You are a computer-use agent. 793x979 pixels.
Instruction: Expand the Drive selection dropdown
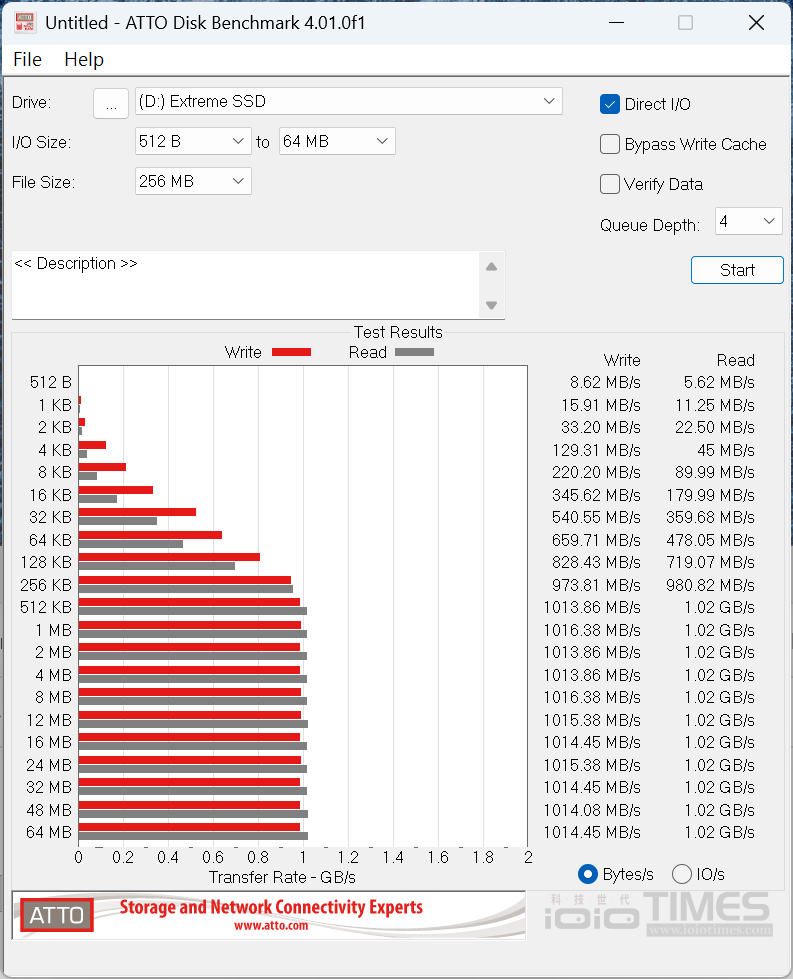click(x=549, y=101)
